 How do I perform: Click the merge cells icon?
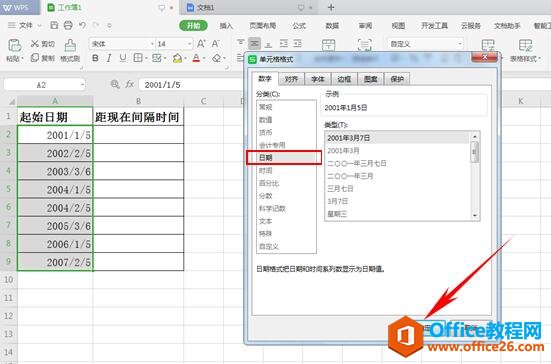tap(328, 45)
